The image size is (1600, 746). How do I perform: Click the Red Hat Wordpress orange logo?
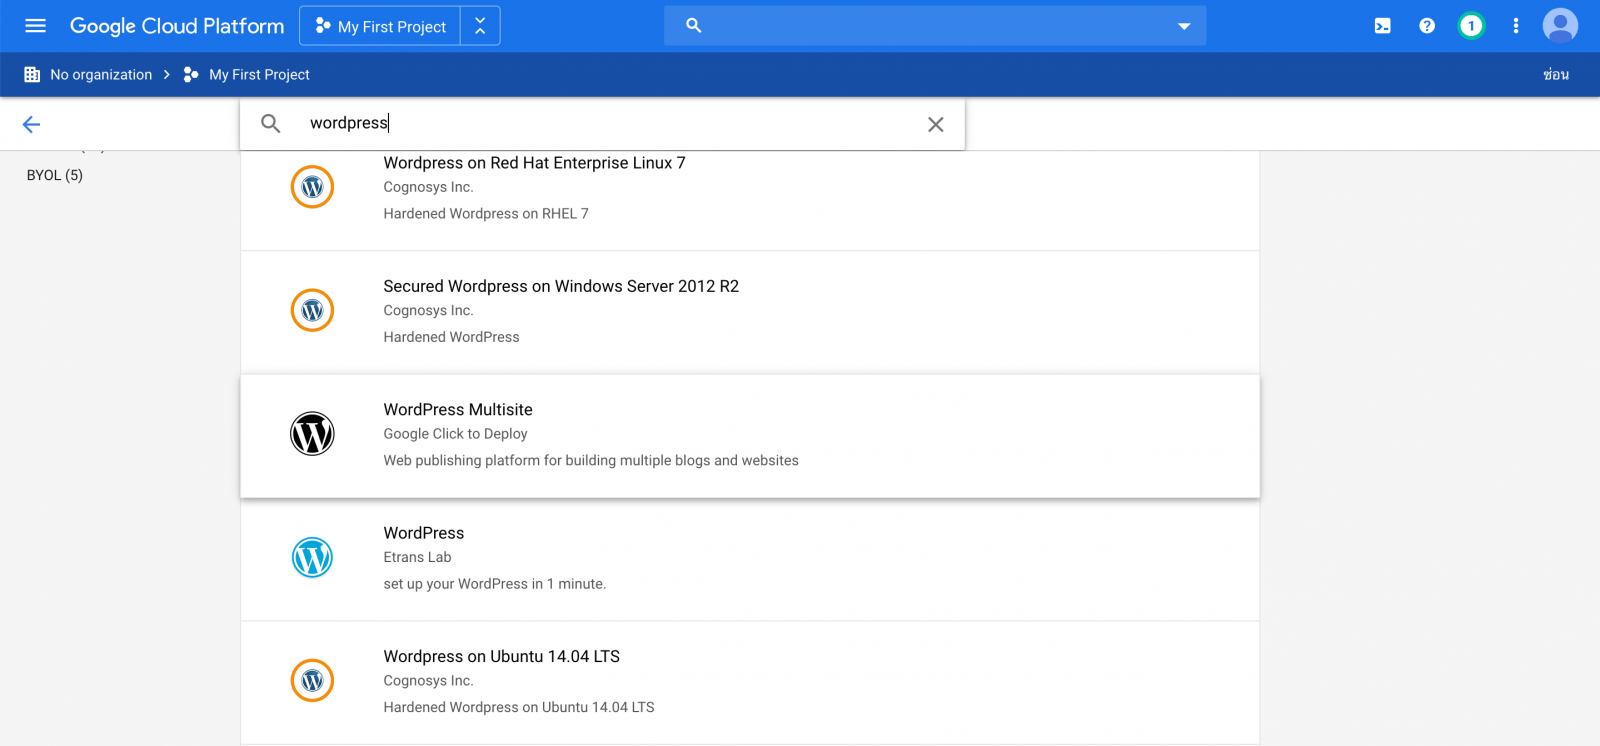pyautogui.click(x=312, y=187)
